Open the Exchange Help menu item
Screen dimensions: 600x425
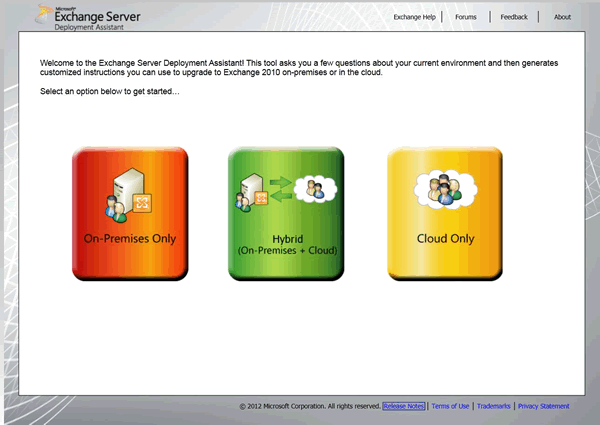[x=414, y=17]
